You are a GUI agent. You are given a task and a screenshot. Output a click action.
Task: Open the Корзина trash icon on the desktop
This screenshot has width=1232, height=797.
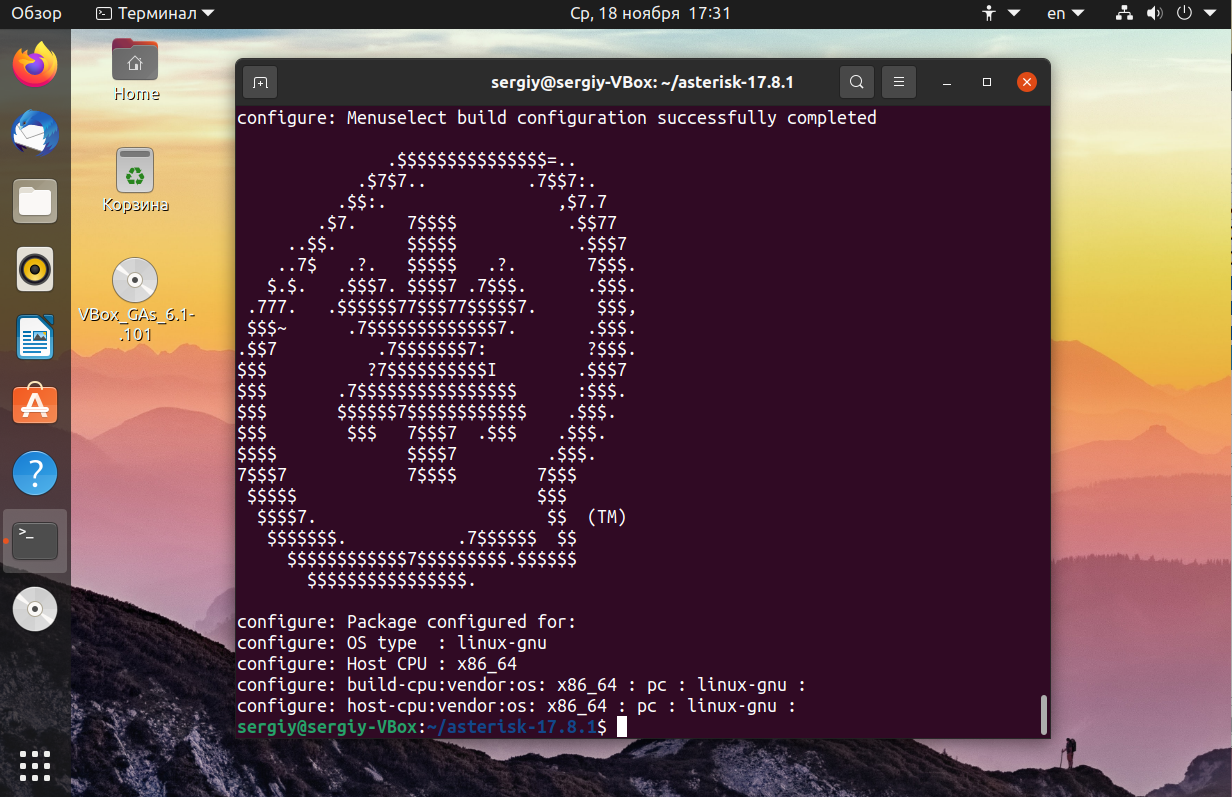tap(136, 181)
